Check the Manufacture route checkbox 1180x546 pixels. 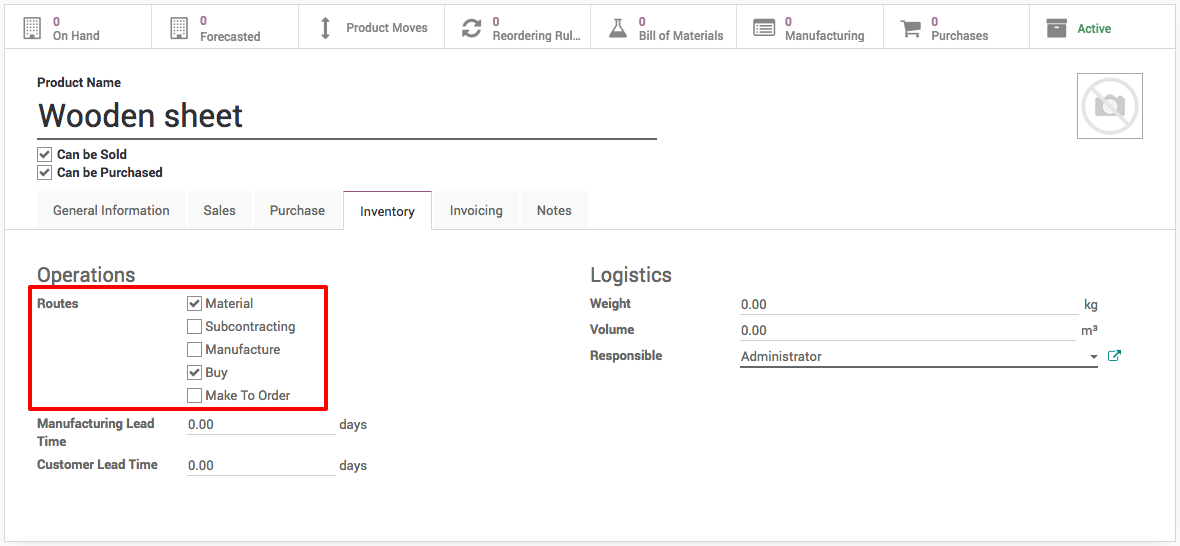coord(194,349)
